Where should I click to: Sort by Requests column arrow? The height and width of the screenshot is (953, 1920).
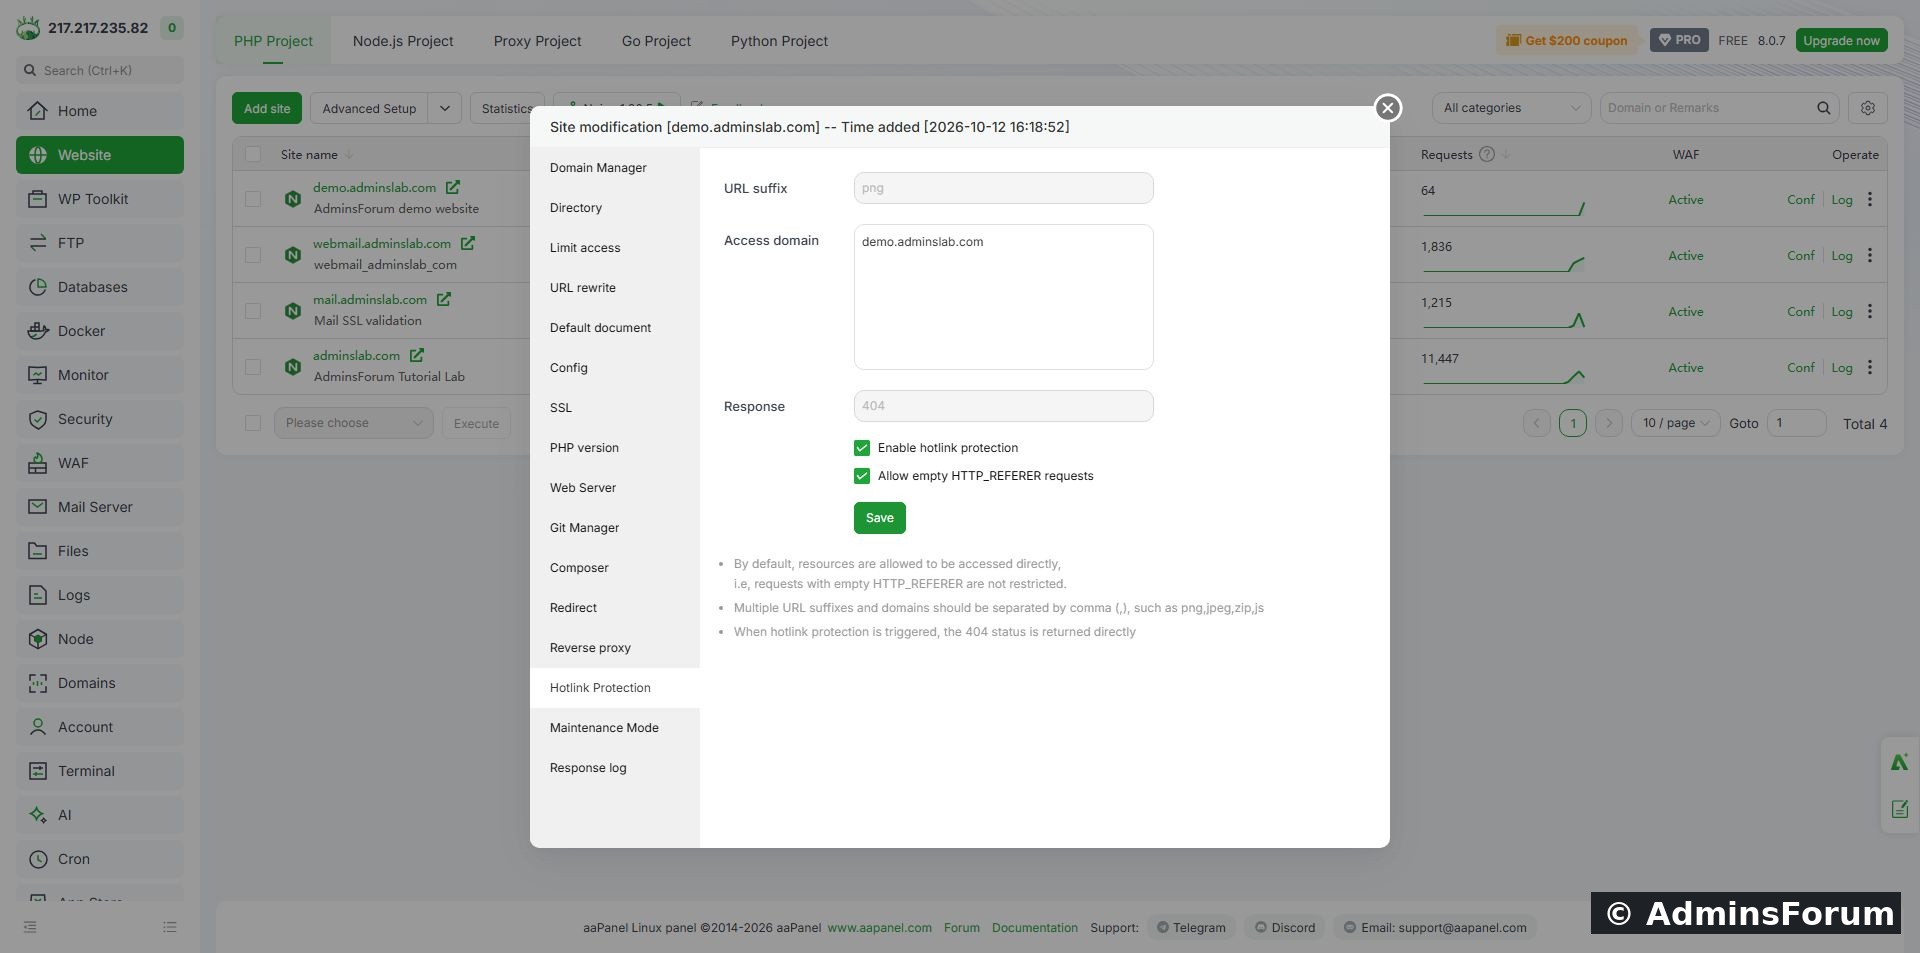[1506, 154]
